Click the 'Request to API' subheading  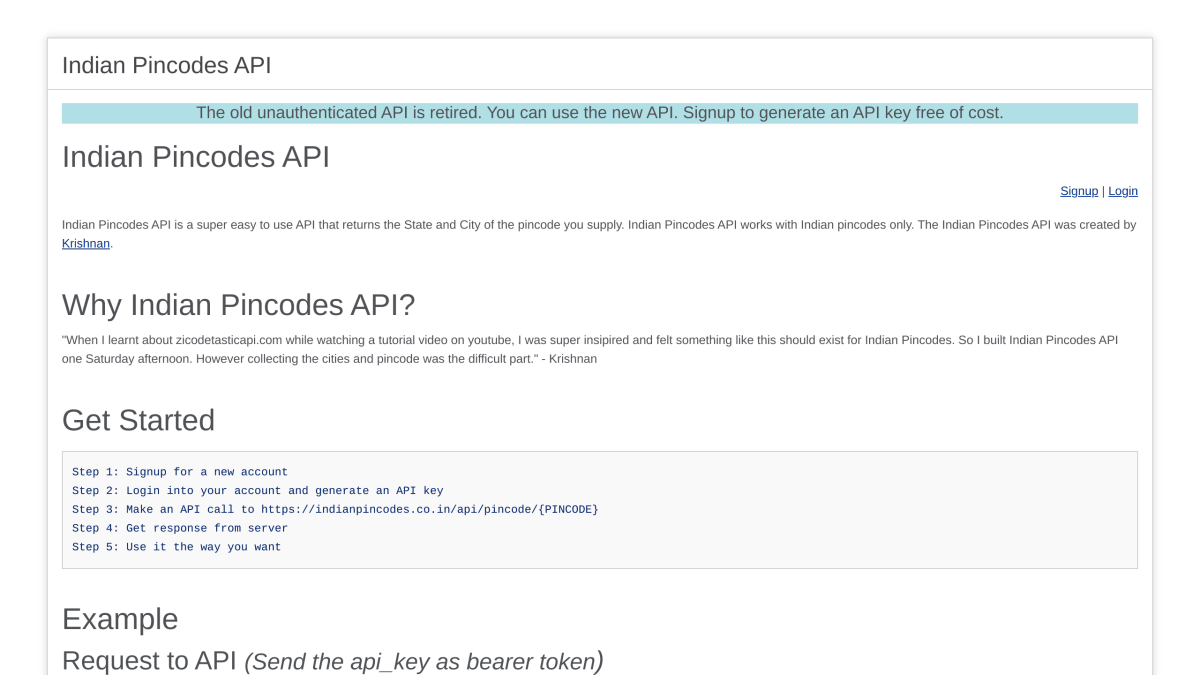pos(333,661)
